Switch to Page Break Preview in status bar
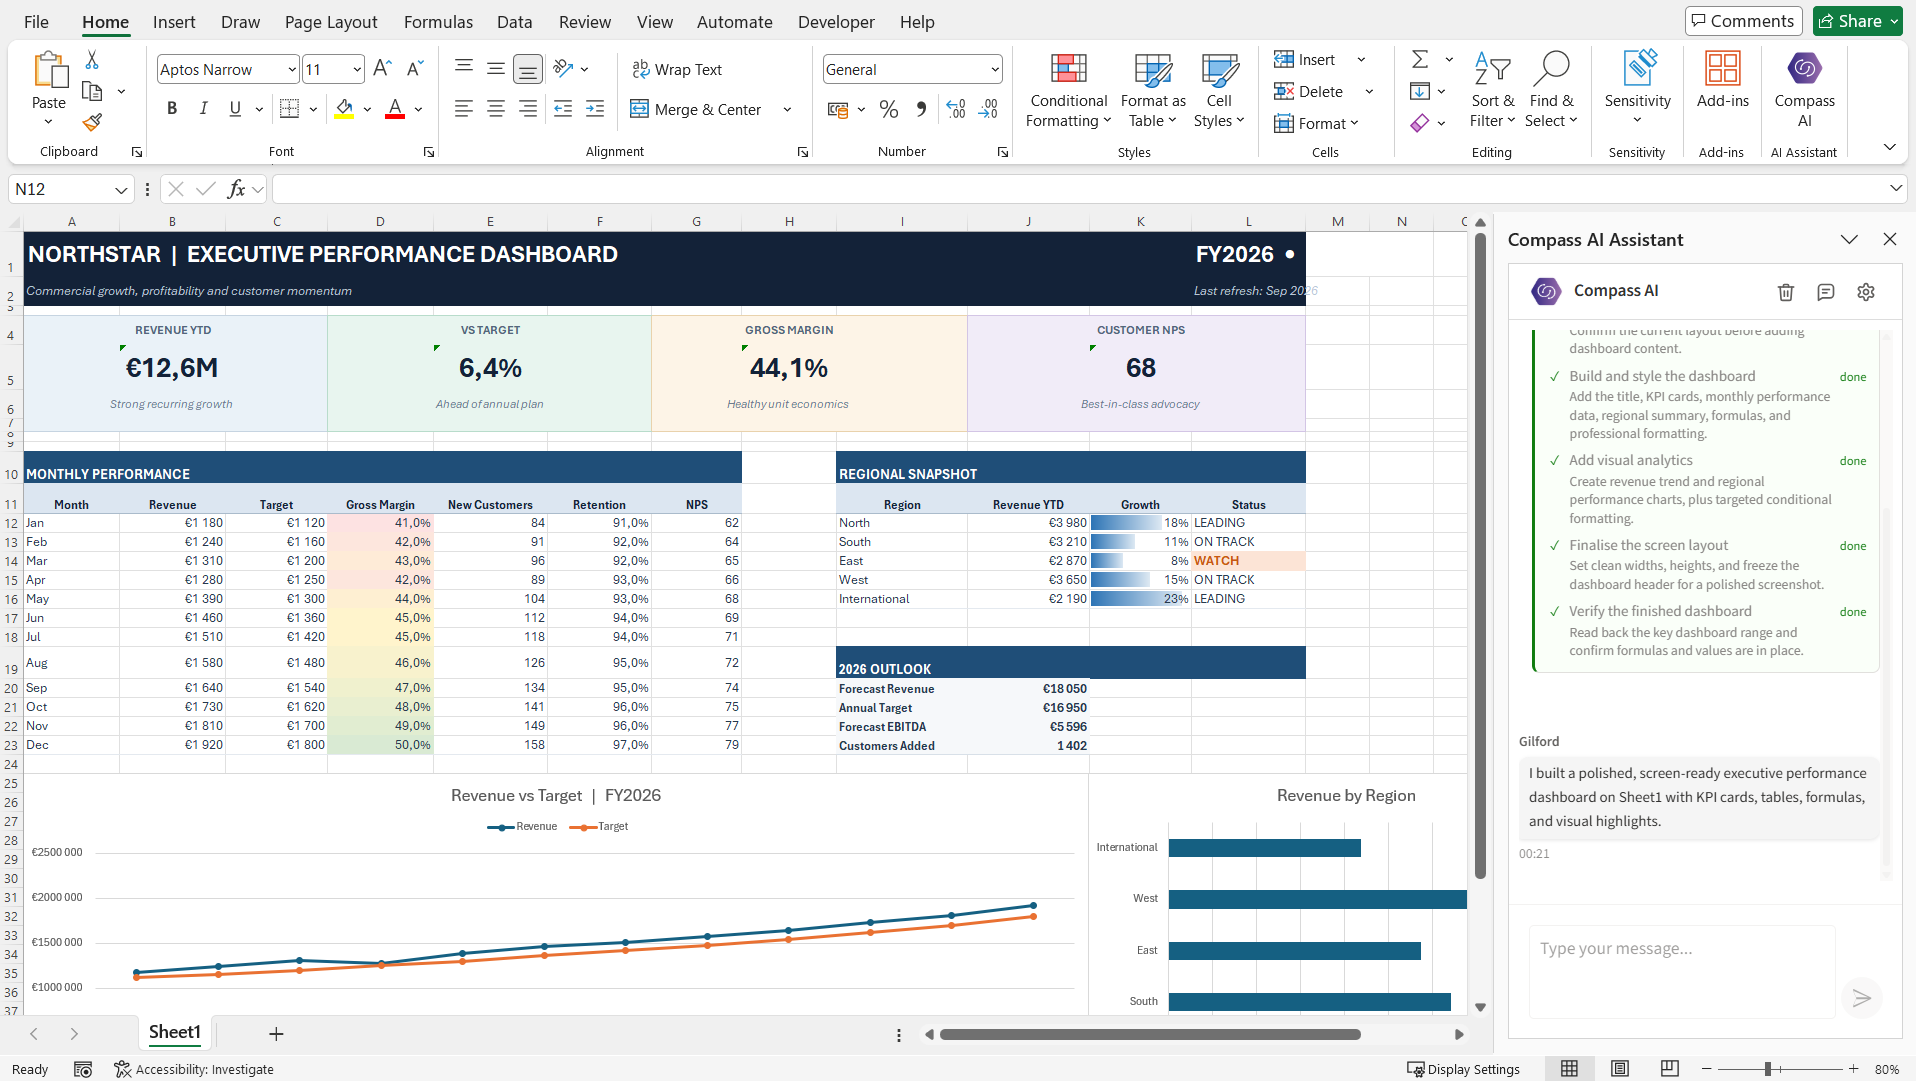Screen dimensions: 1916x1081 pos(1670,1069)
